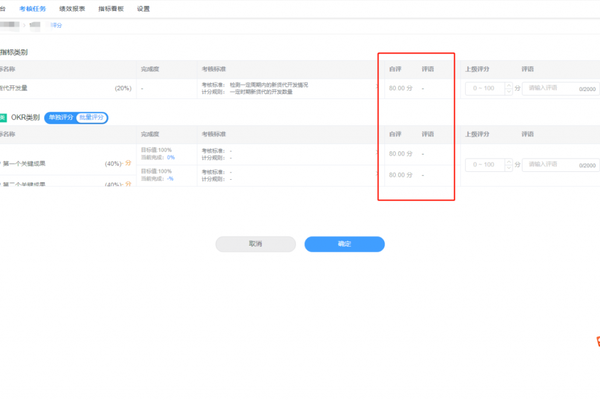Go to the 设置 menu
This screenshot has width=600, height=400.
[143, 8]
